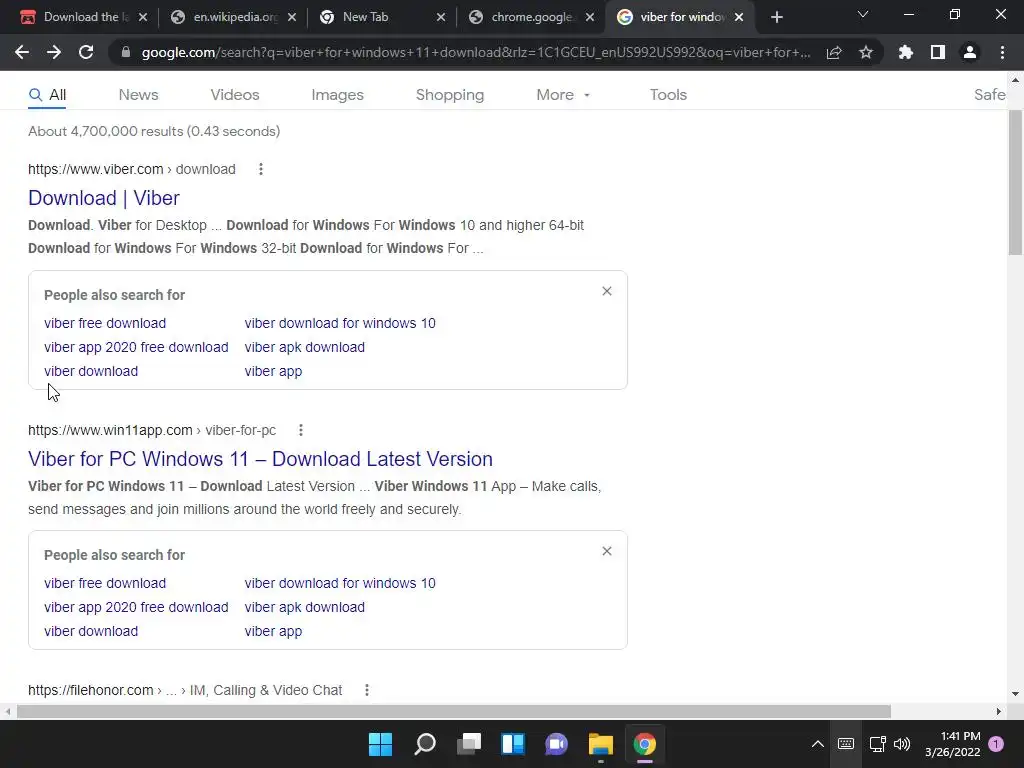This screenshot has height=768, width=1024.
Task: Close the 'viber for windows' tab
Action: (739, 17)
